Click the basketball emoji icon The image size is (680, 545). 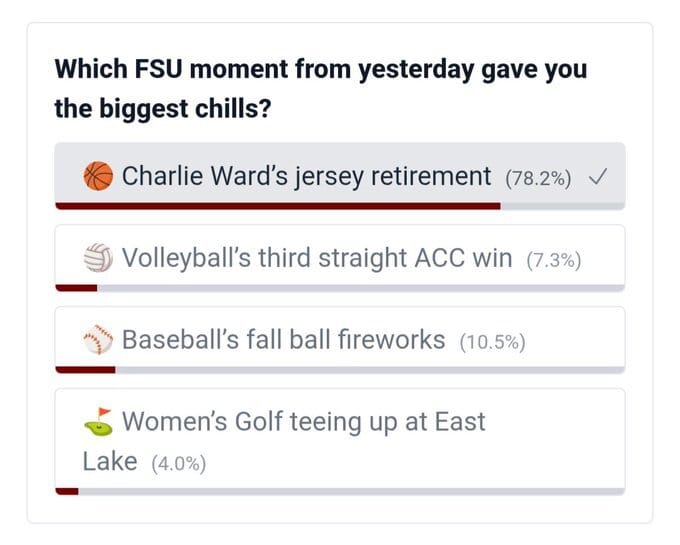98,176
